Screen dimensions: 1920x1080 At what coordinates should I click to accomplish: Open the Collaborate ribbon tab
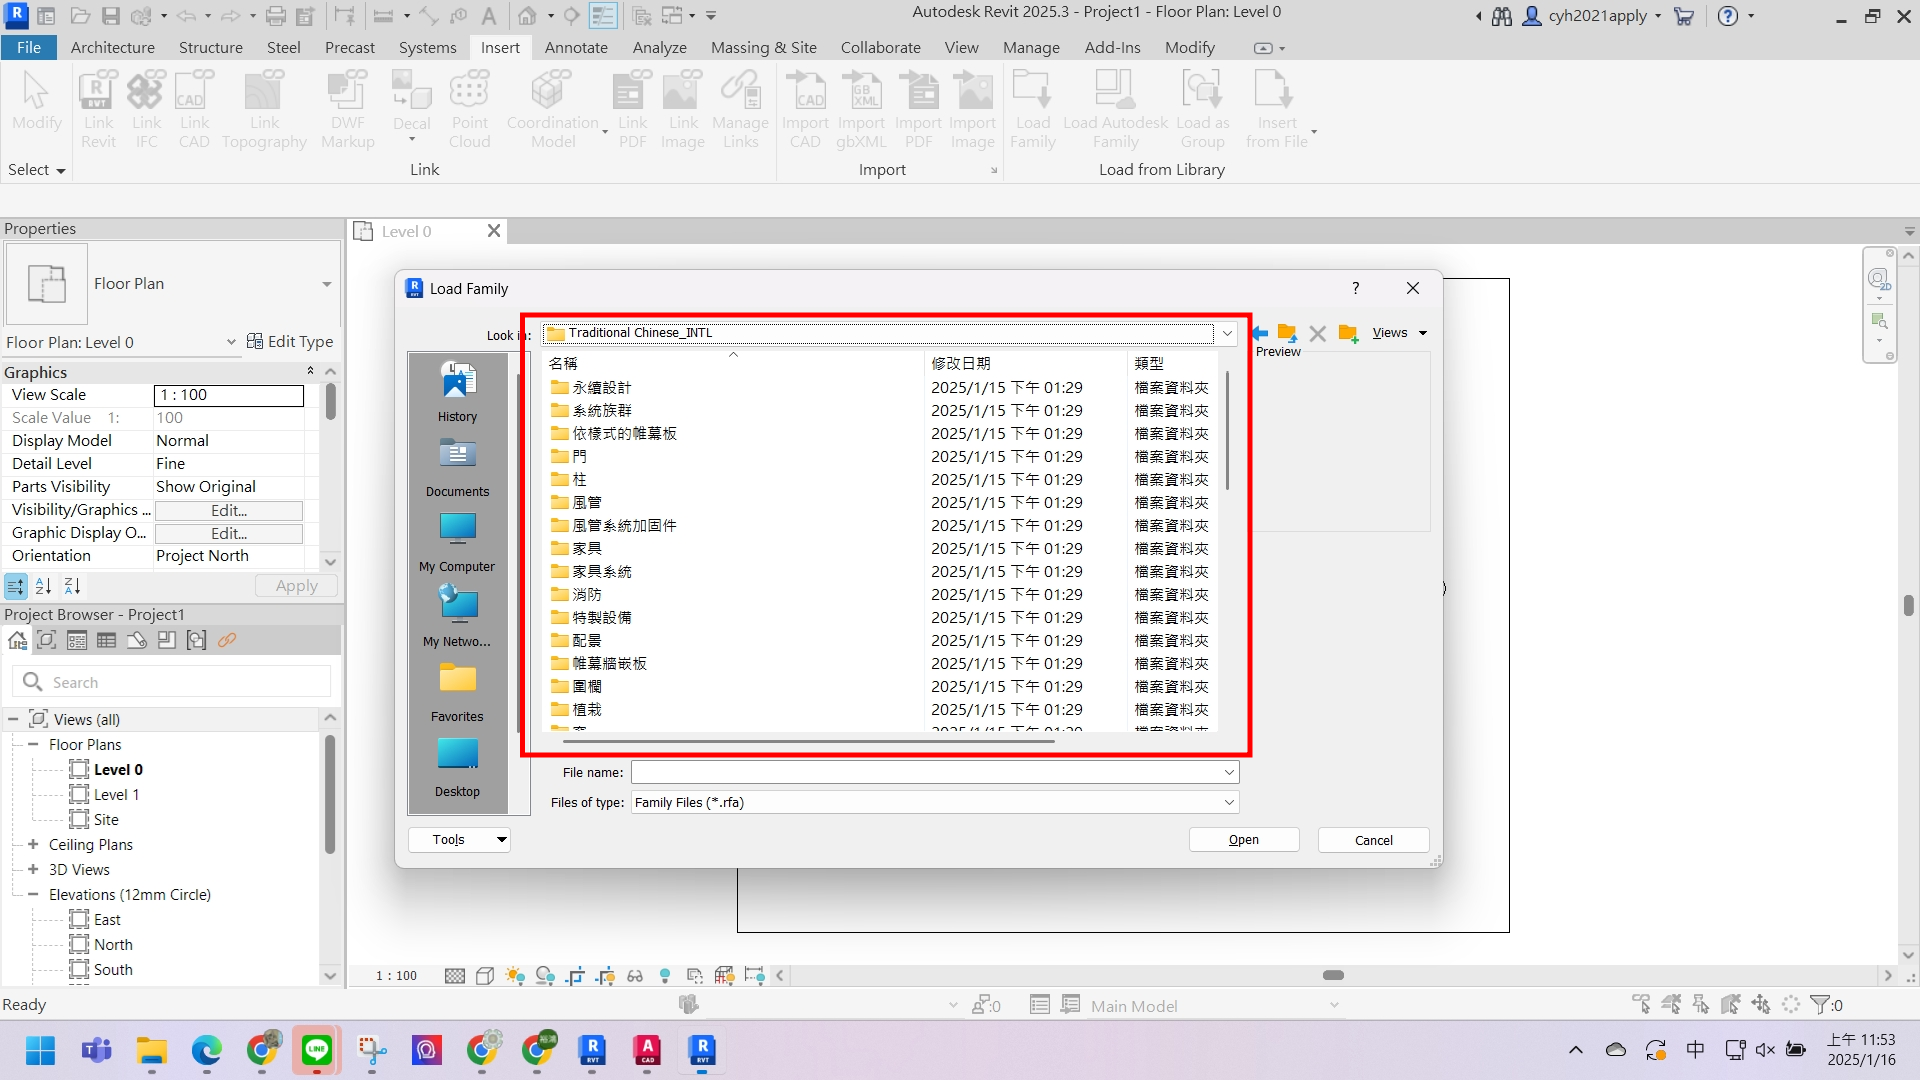click(880, 47)
